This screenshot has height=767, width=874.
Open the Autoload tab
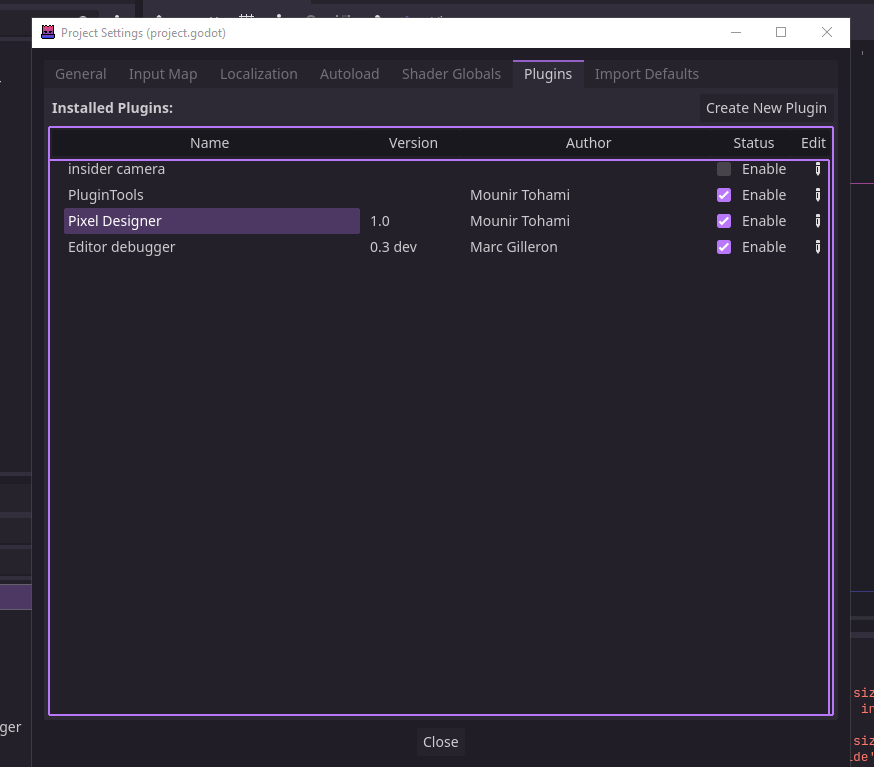(x=349, y=73)
